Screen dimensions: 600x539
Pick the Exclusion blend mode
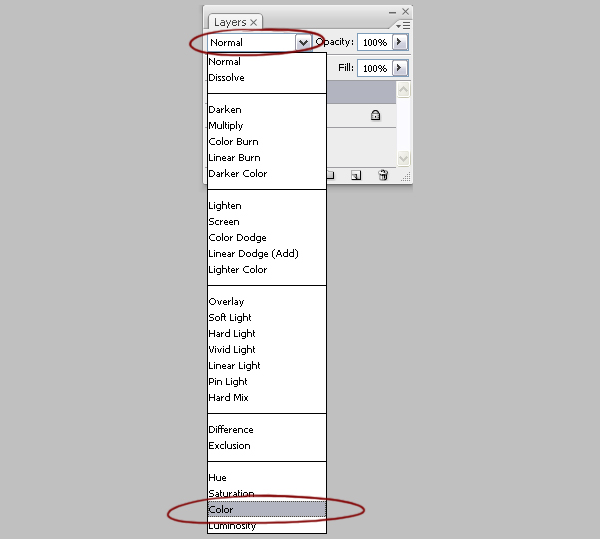point(267,446)
